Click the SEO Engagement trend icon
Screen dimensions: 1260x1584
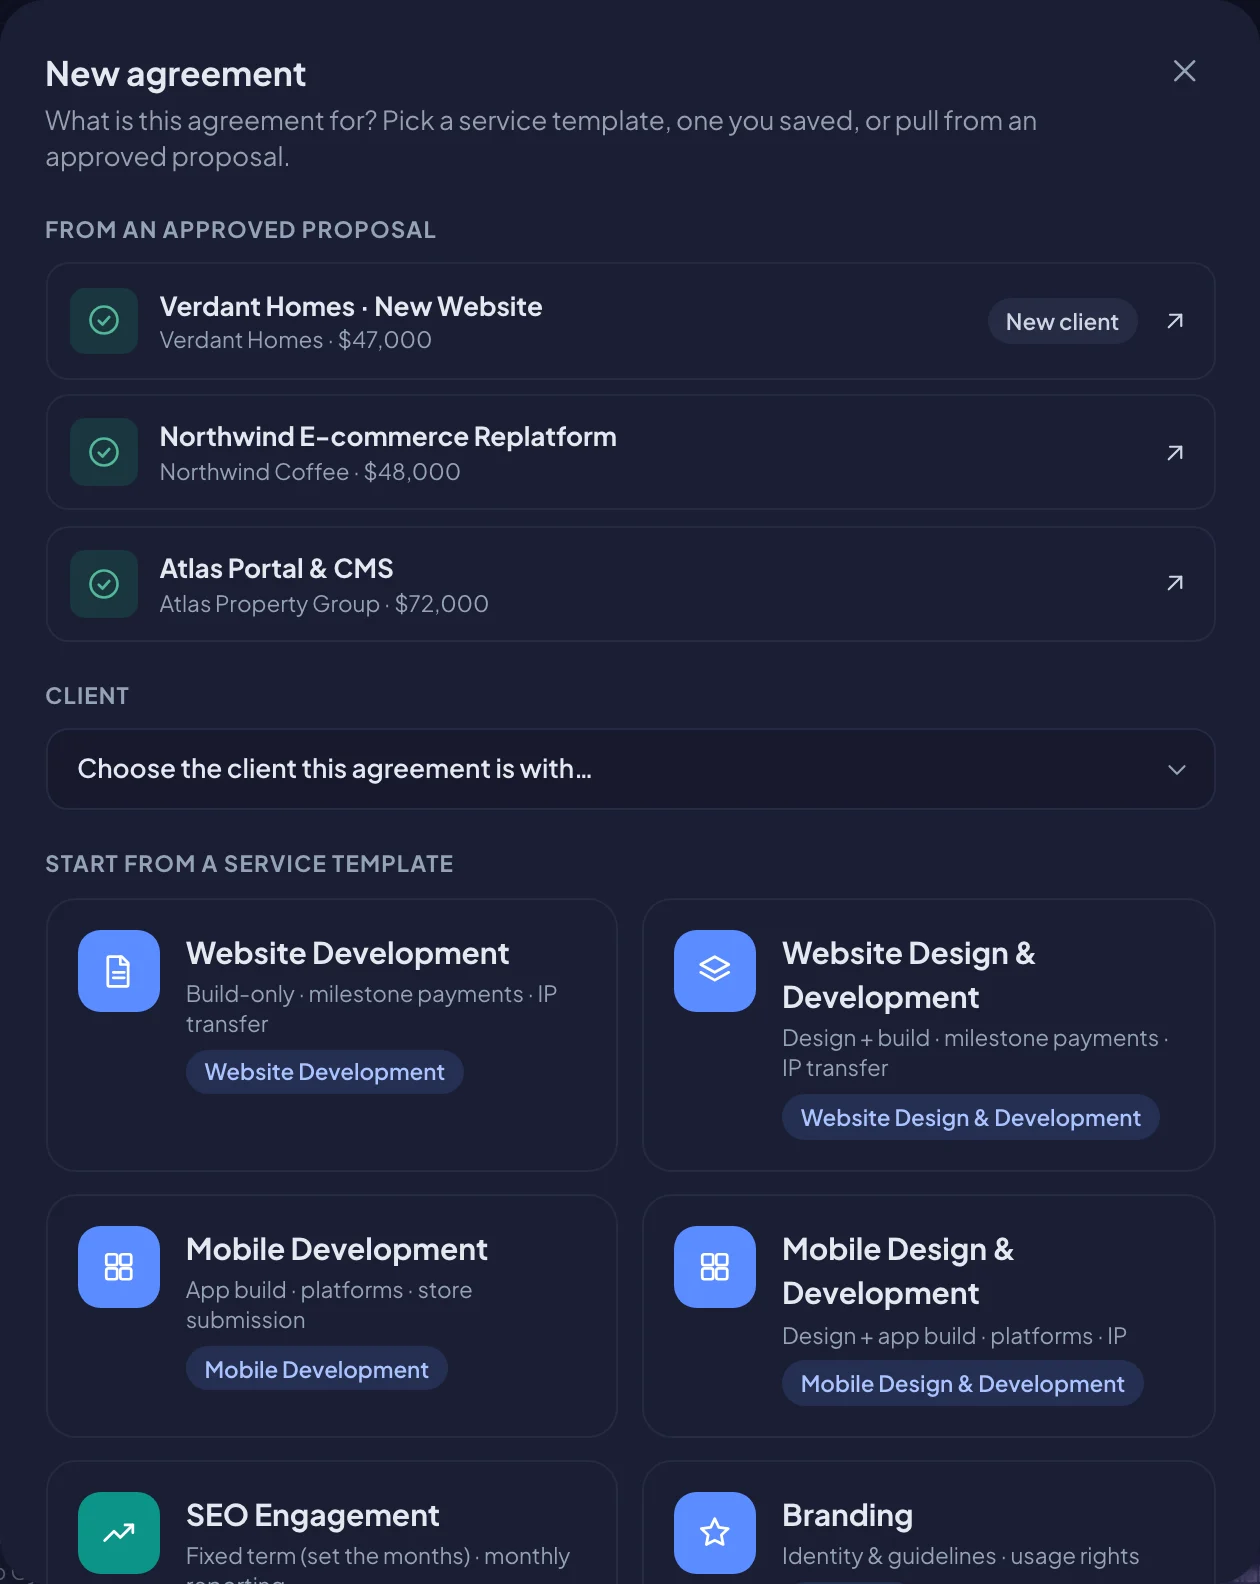[x=119, y=1533]
